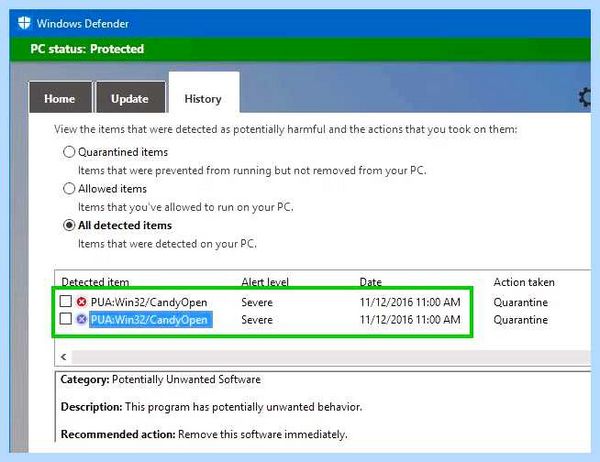Click 'Items that you've allowed to run' description
Screen dimensions: 600x462
point(186,207)
